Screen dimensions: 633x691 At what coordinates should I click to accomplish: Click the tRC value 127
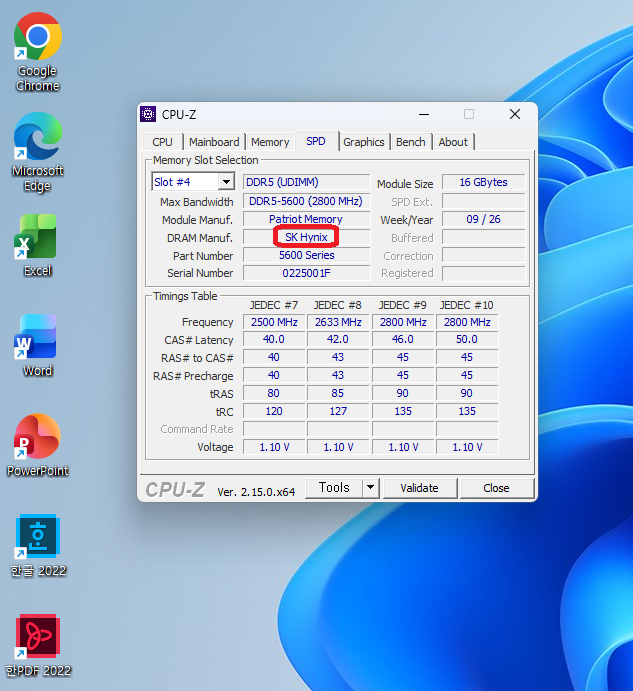pos(338,411)
